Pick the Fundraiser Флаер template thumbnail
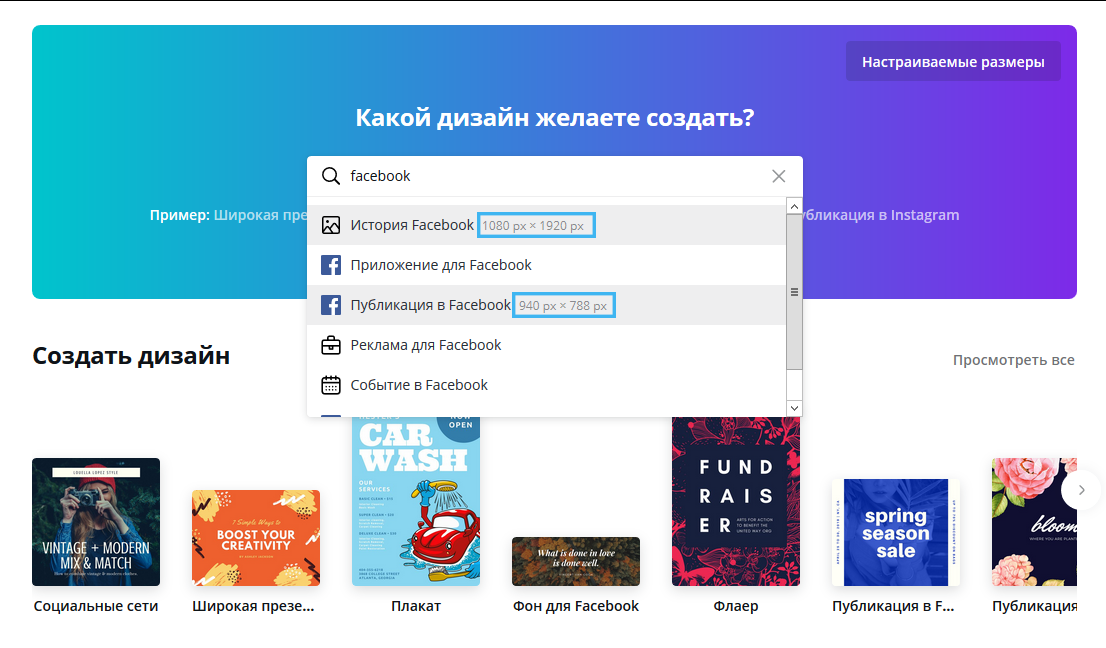1106x648 pixels. click(x=736, y=502)
